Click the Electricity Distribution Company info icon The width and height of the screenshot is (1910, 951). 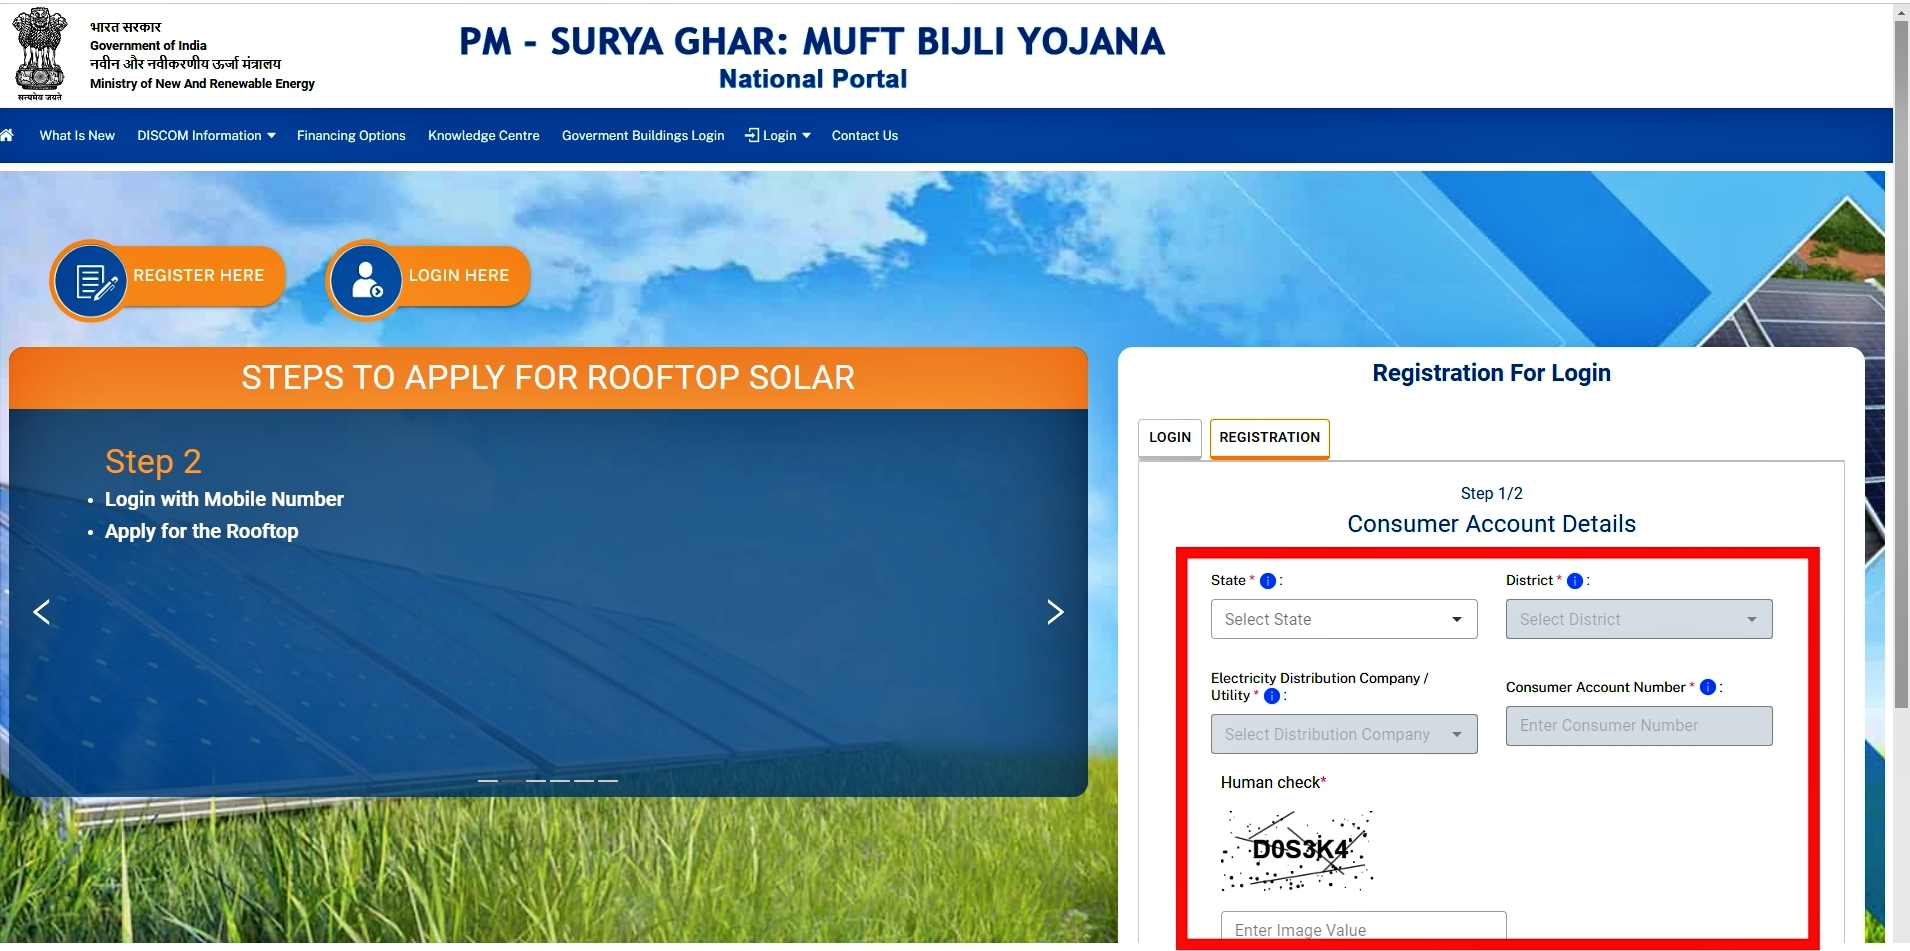tap(1272, 696)
